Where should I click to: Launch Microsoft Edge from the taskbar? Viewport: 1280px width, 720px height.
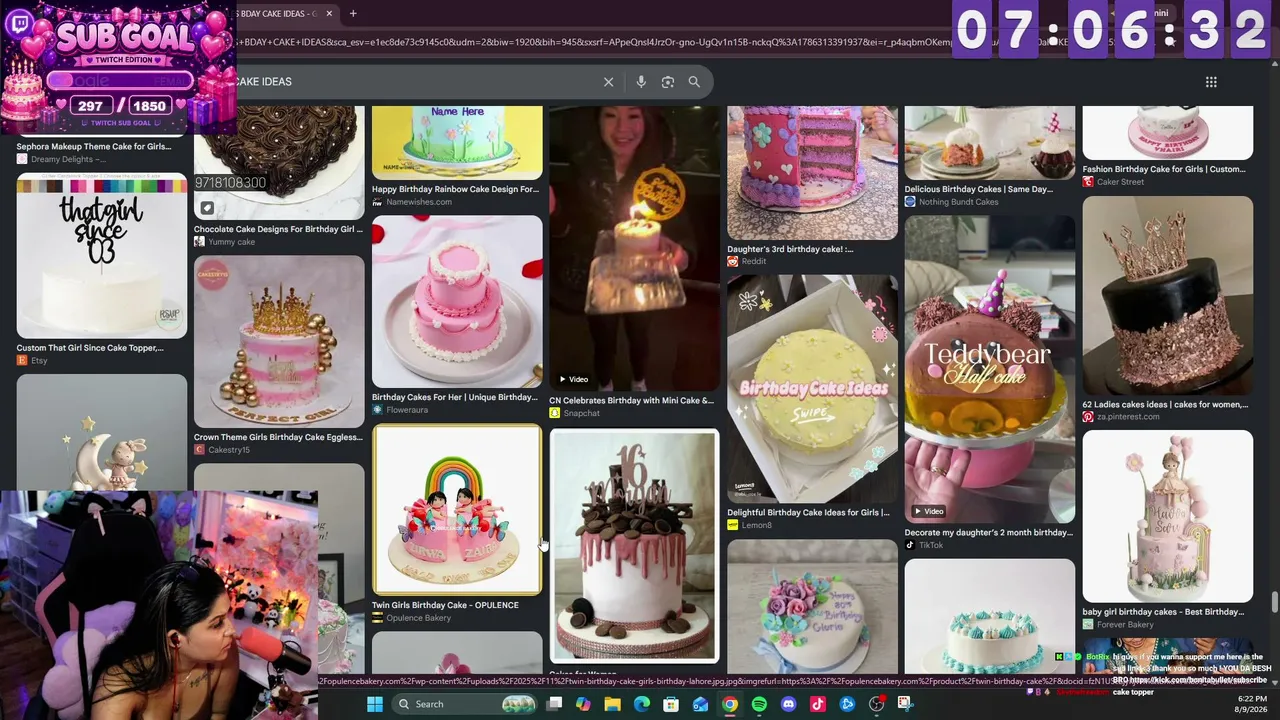642,704
